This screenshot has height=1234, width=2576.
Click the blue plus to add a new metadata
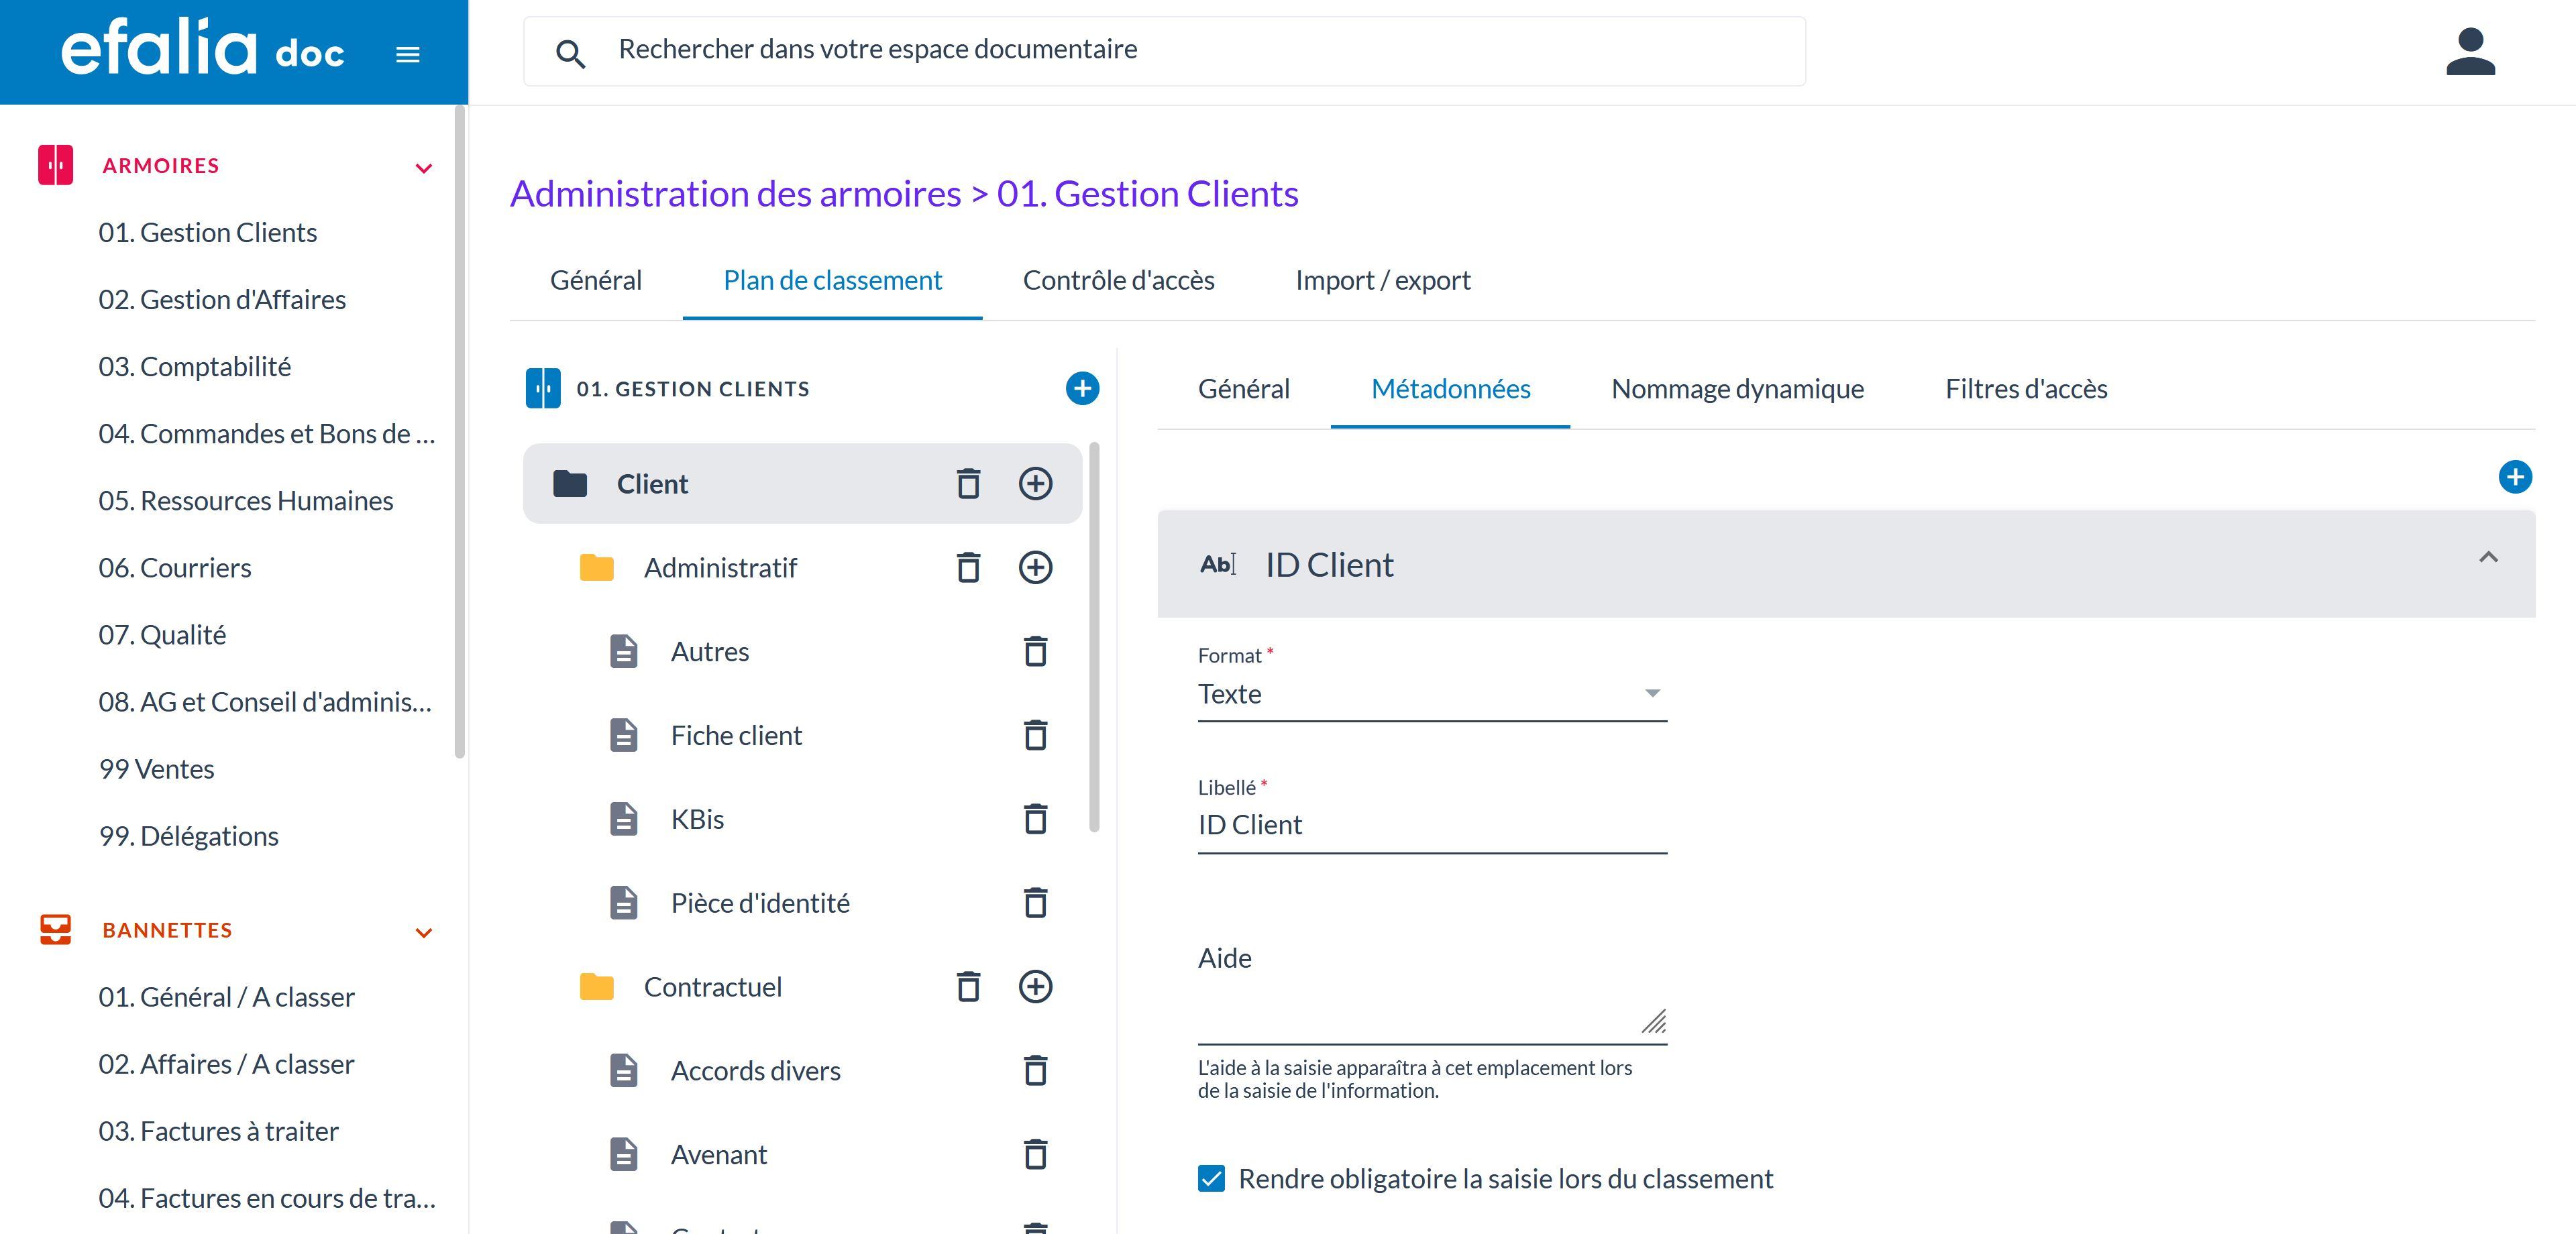coord(2516,477)
